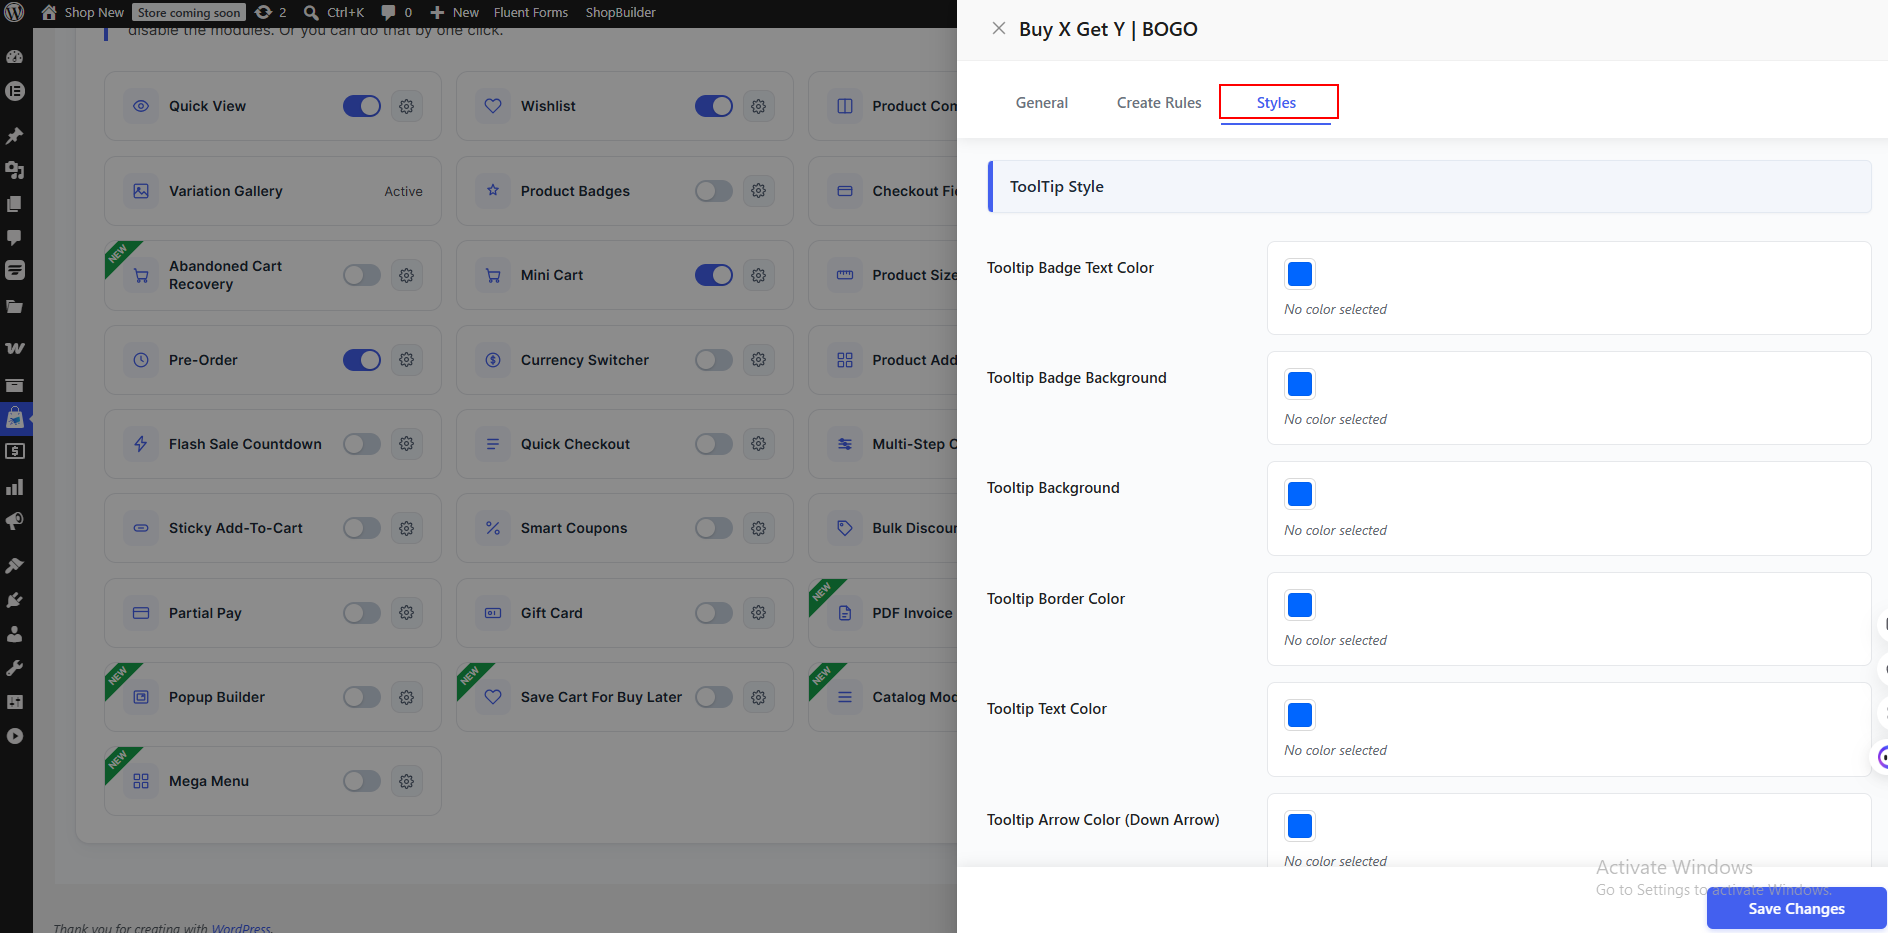Pick the Tooltip Badge Background color swatch

[x=1300, y=384]
